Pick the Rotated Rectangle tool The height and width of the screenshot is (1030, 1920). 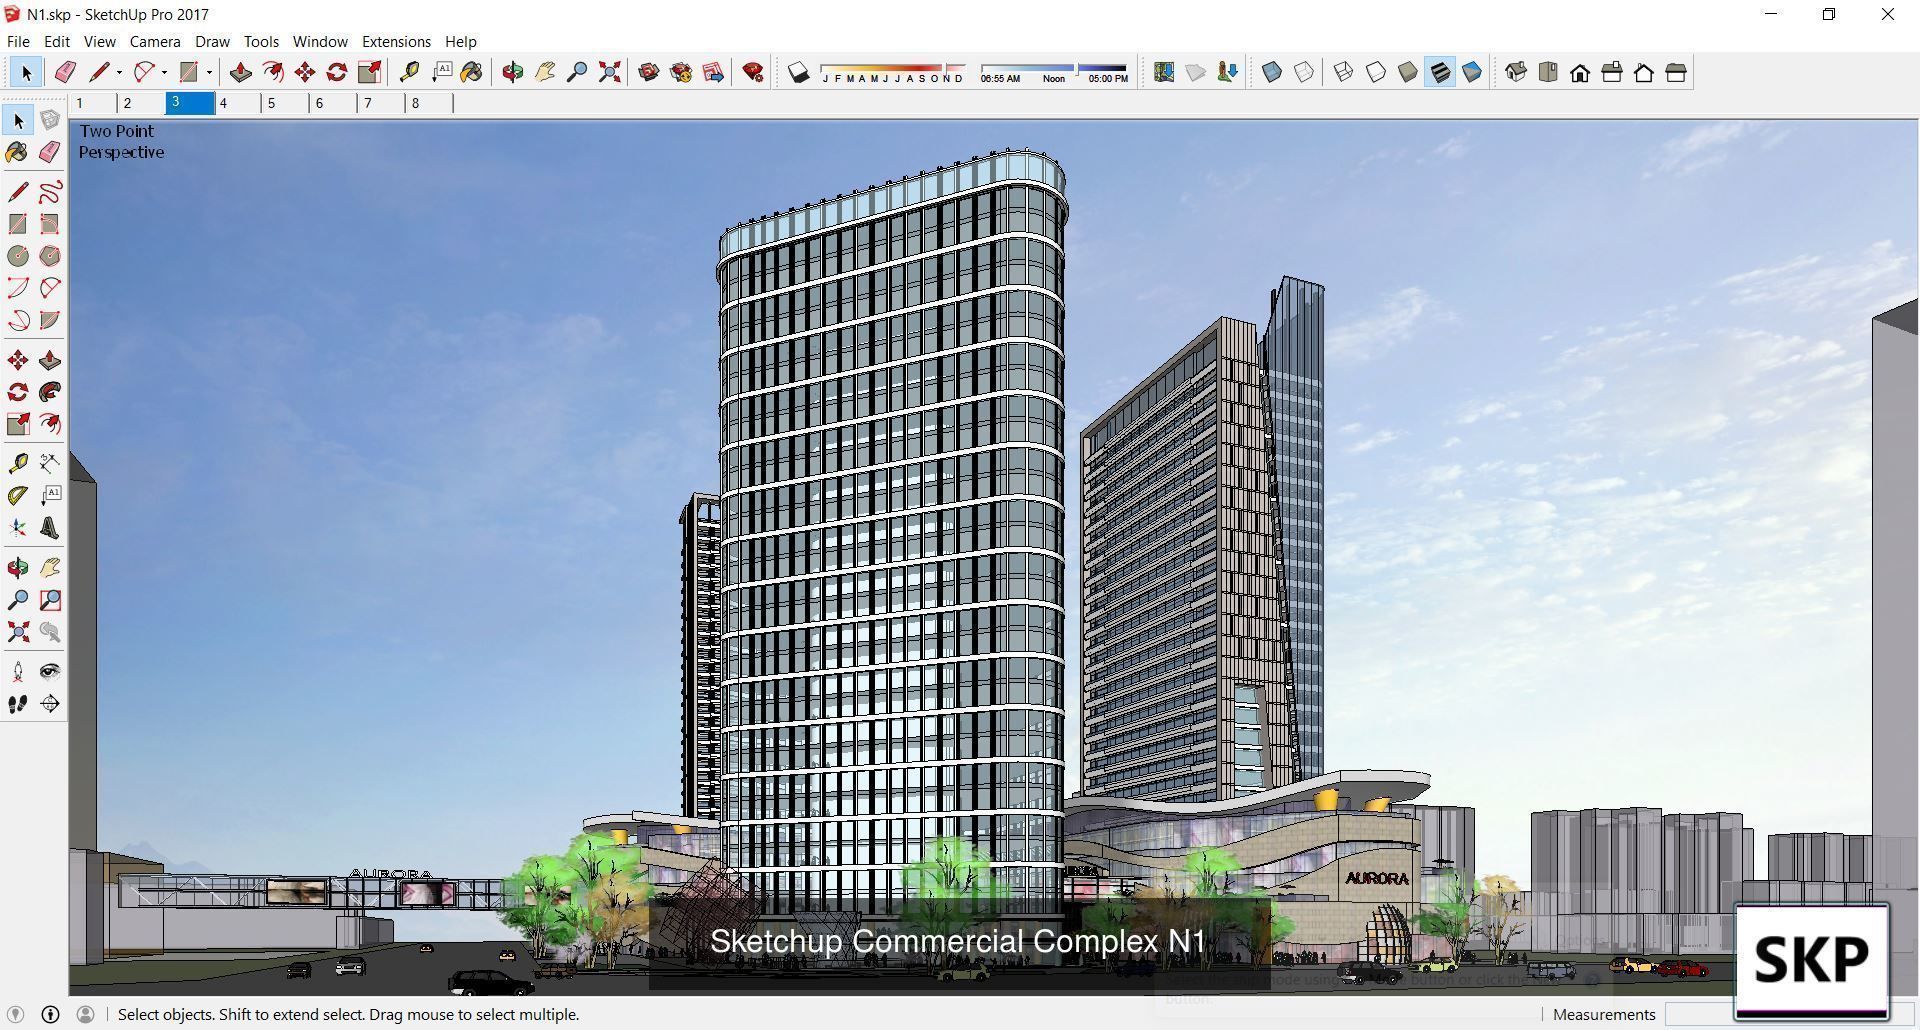pyautogui.click(x=50, y=224)
